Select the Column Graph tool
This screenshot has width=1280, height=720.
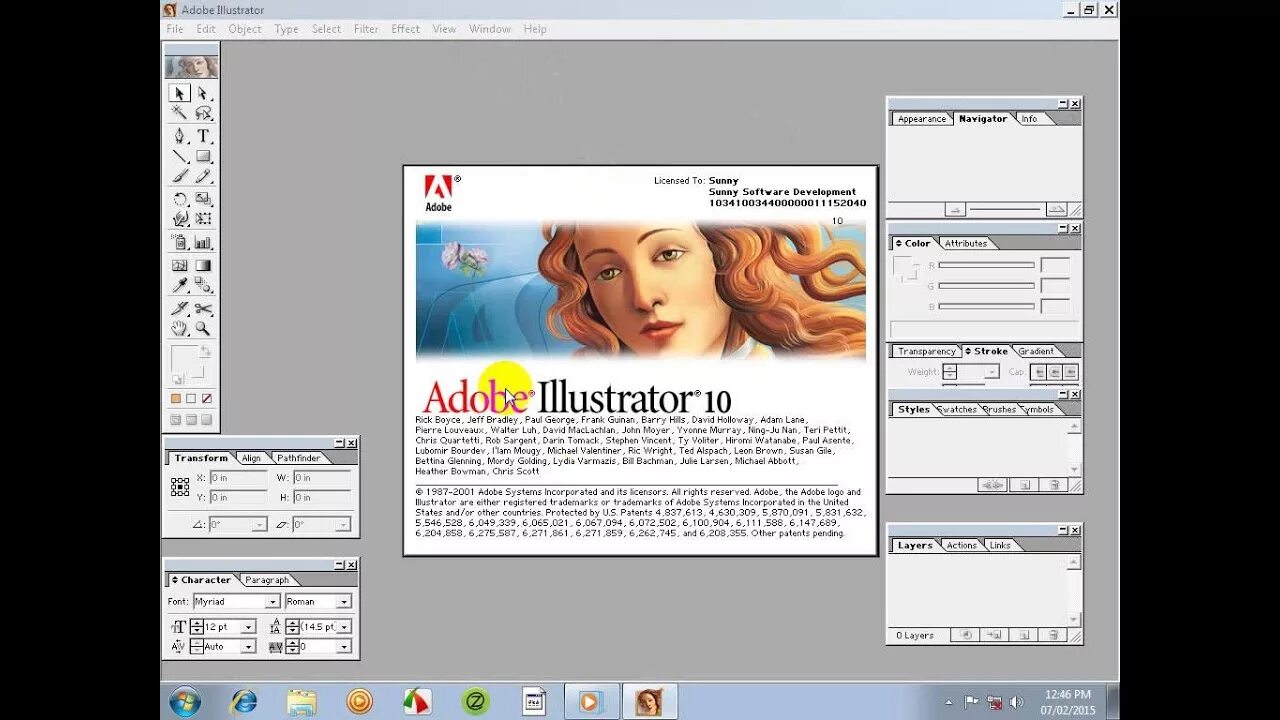click(x=203, y=242)
